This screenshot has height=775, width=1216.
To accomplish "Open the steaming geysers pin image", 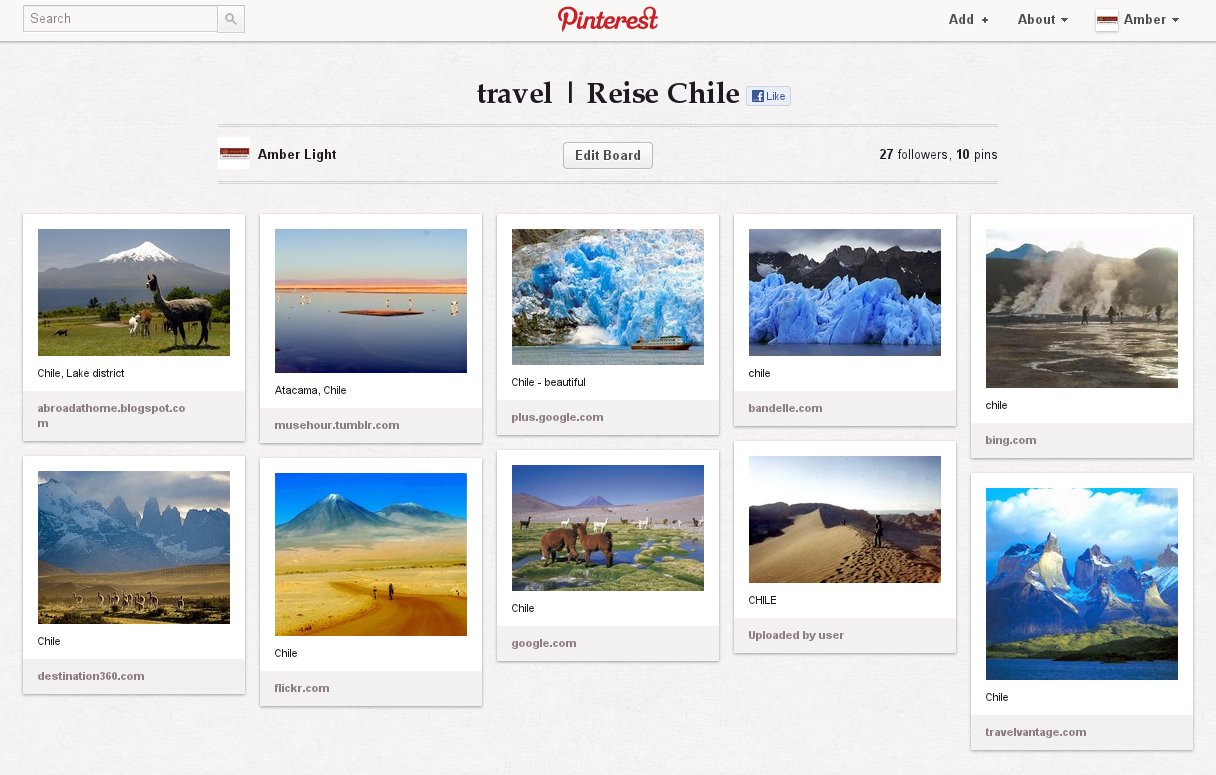I will coord(1082,308).
